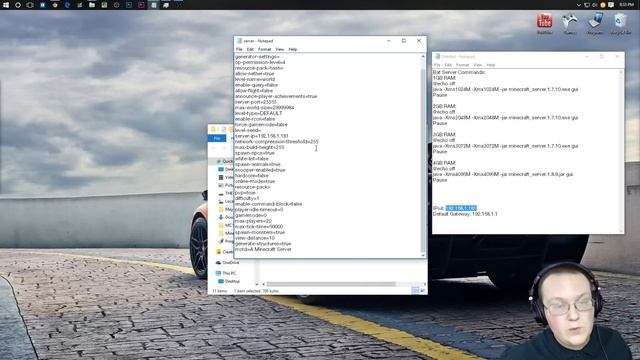
Task: Select Quick access in File Explorer navigation pane
Action: (x=224, y=161)
